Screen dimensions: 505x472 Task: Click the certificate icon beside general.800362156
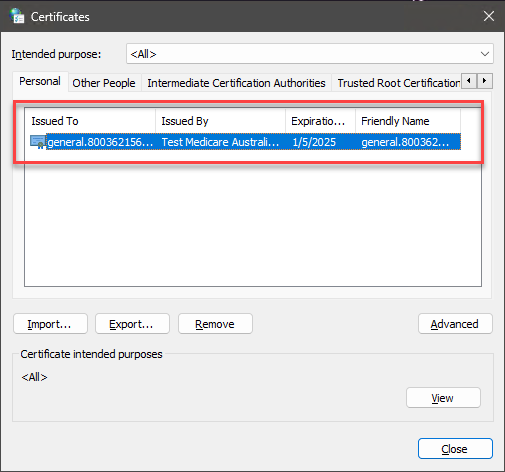click(x=38, y=142)
